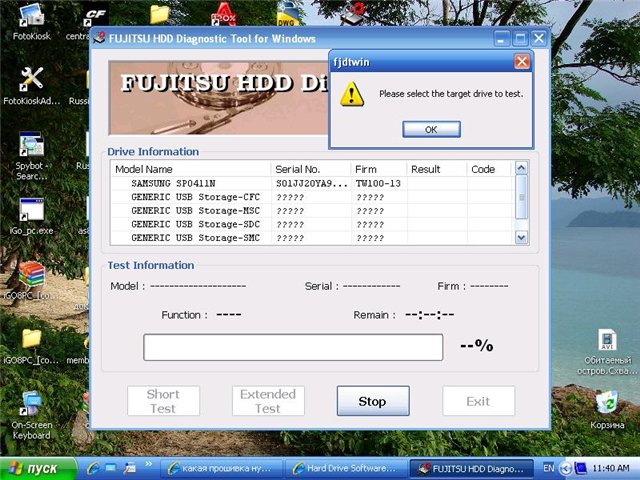
Task: Switch to Hard Drive Software taskbar window
Action: pyautogui.click(x=346, y=469)
